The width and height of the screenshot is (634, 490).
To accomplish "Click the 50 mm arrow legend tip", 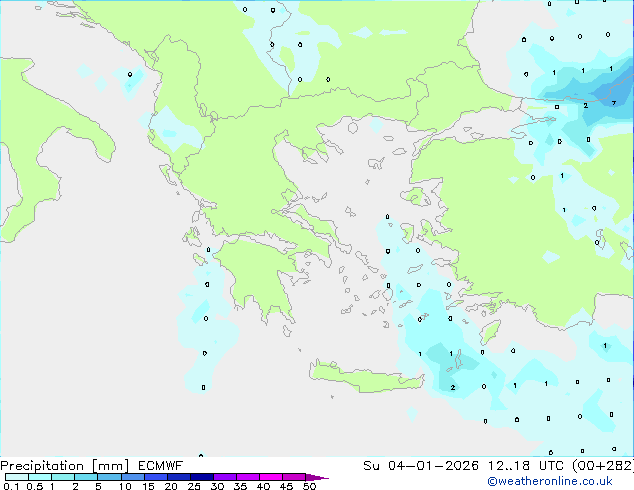I will (317, 477).
